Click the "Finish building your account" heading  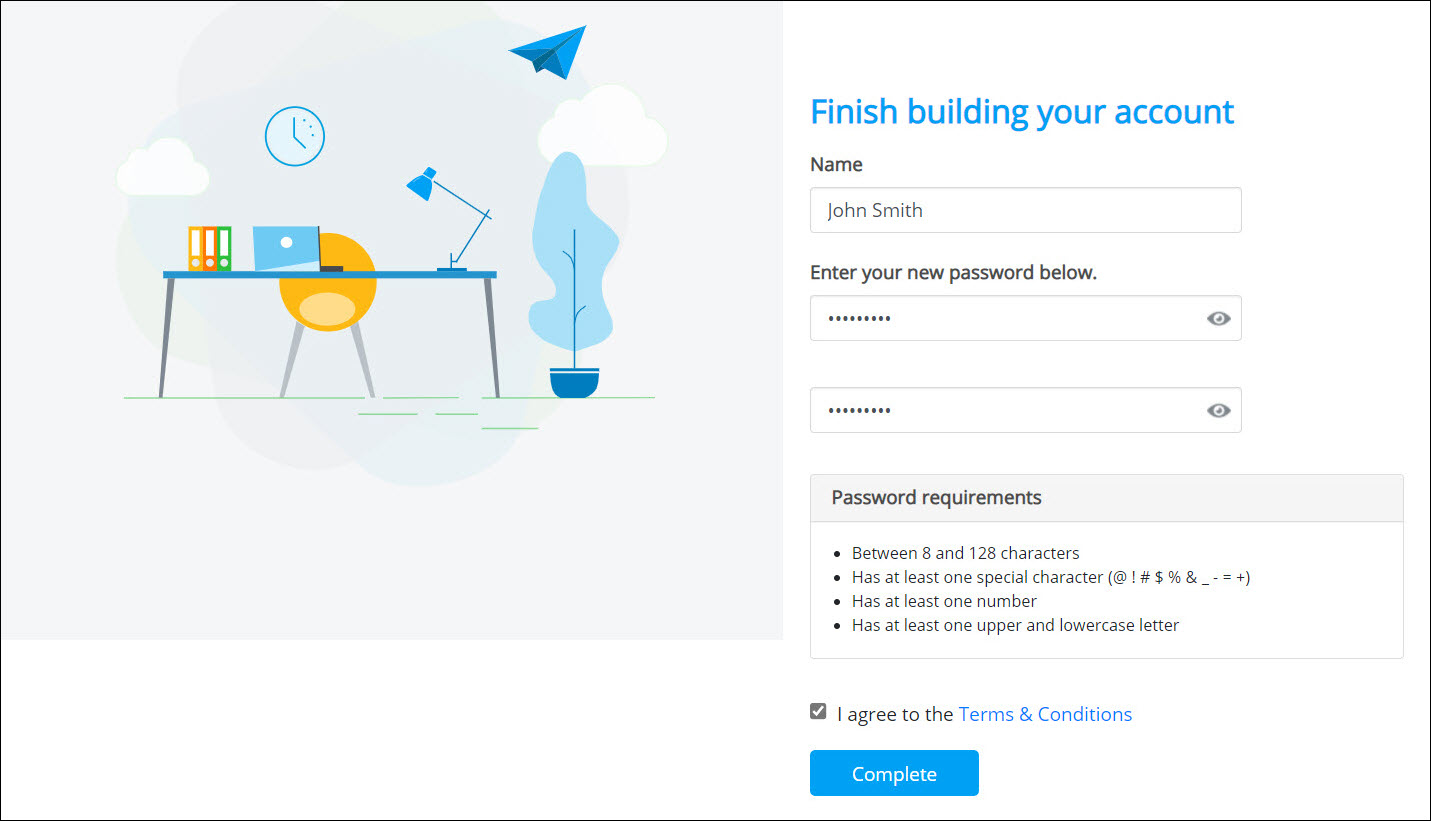pyautogui.click(x=1022, y=112)
